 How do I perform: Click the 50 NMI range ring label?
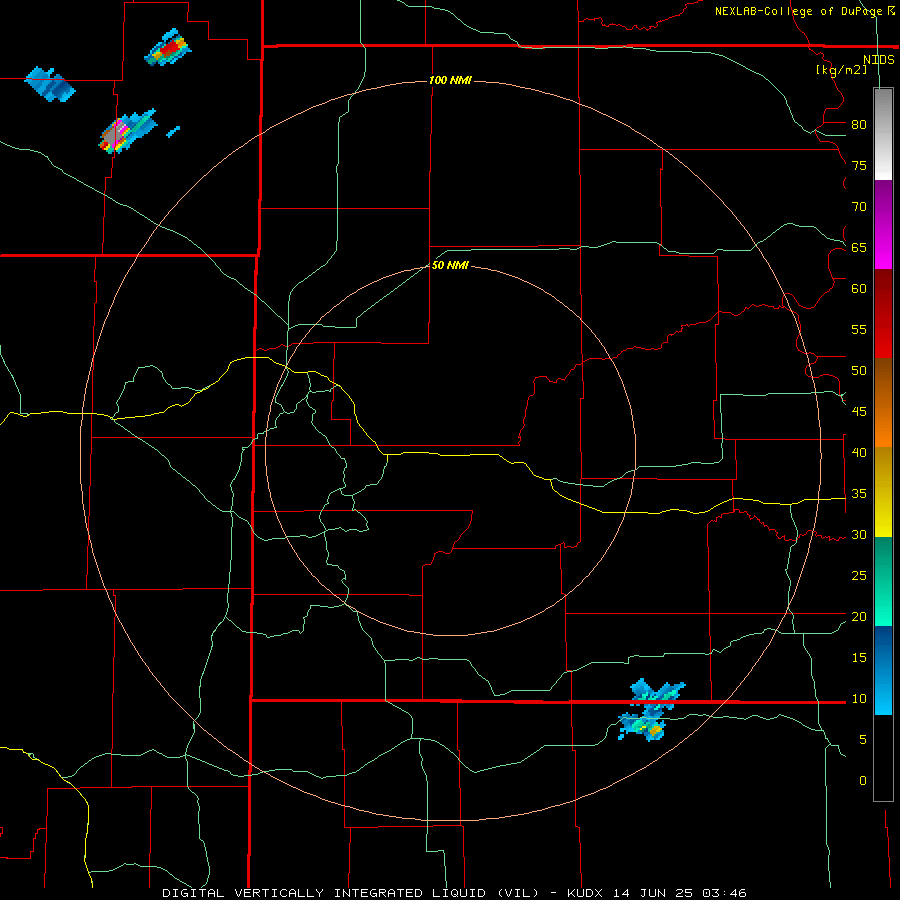[450, 265]
